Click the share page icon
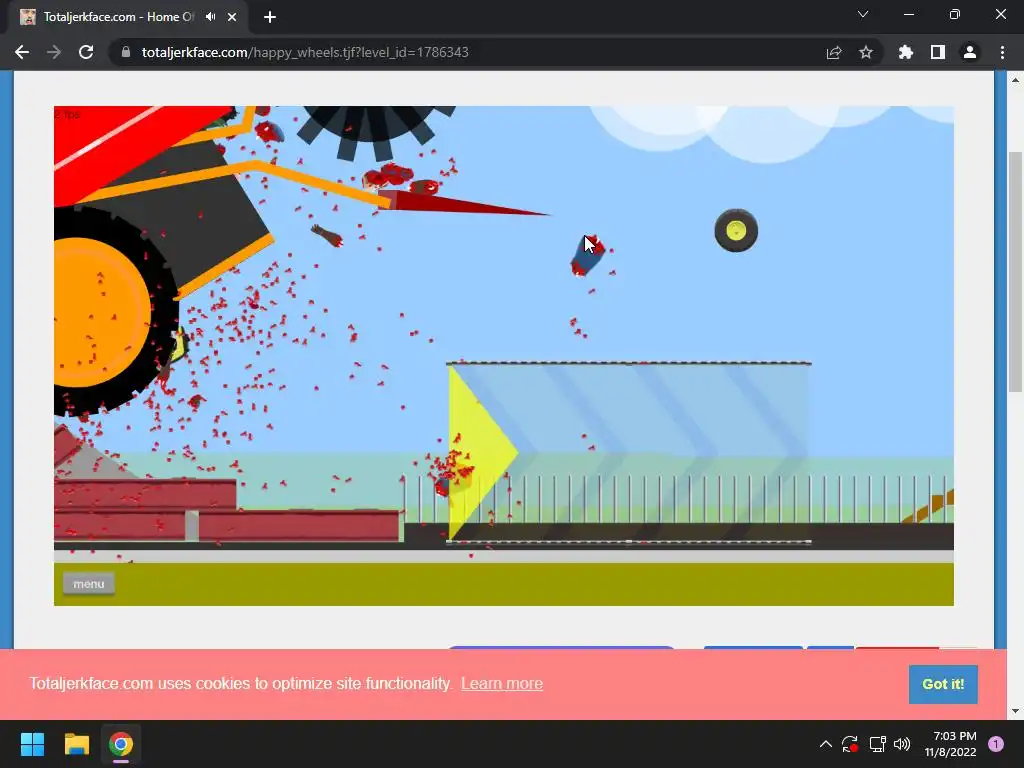This screenshot has width=1024, height=768. 834,52
